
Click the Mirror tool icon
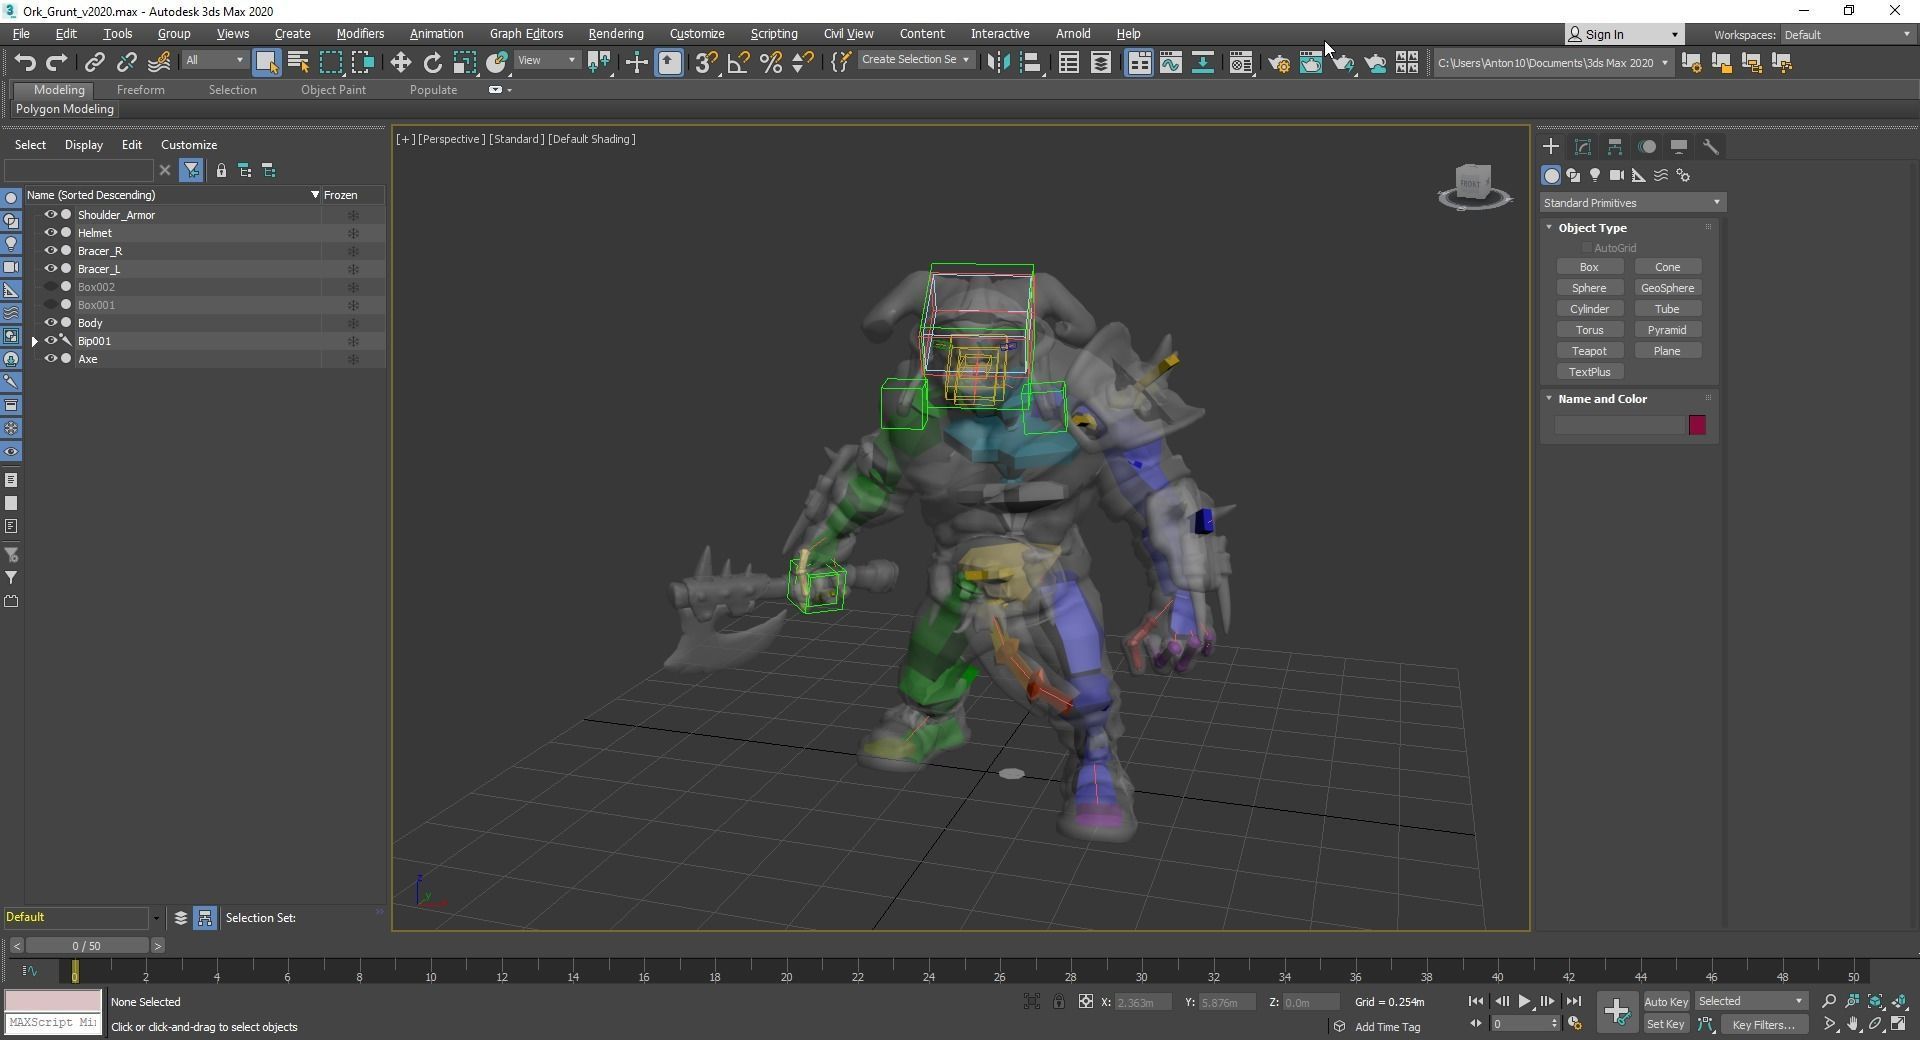(x=997, y=63)
